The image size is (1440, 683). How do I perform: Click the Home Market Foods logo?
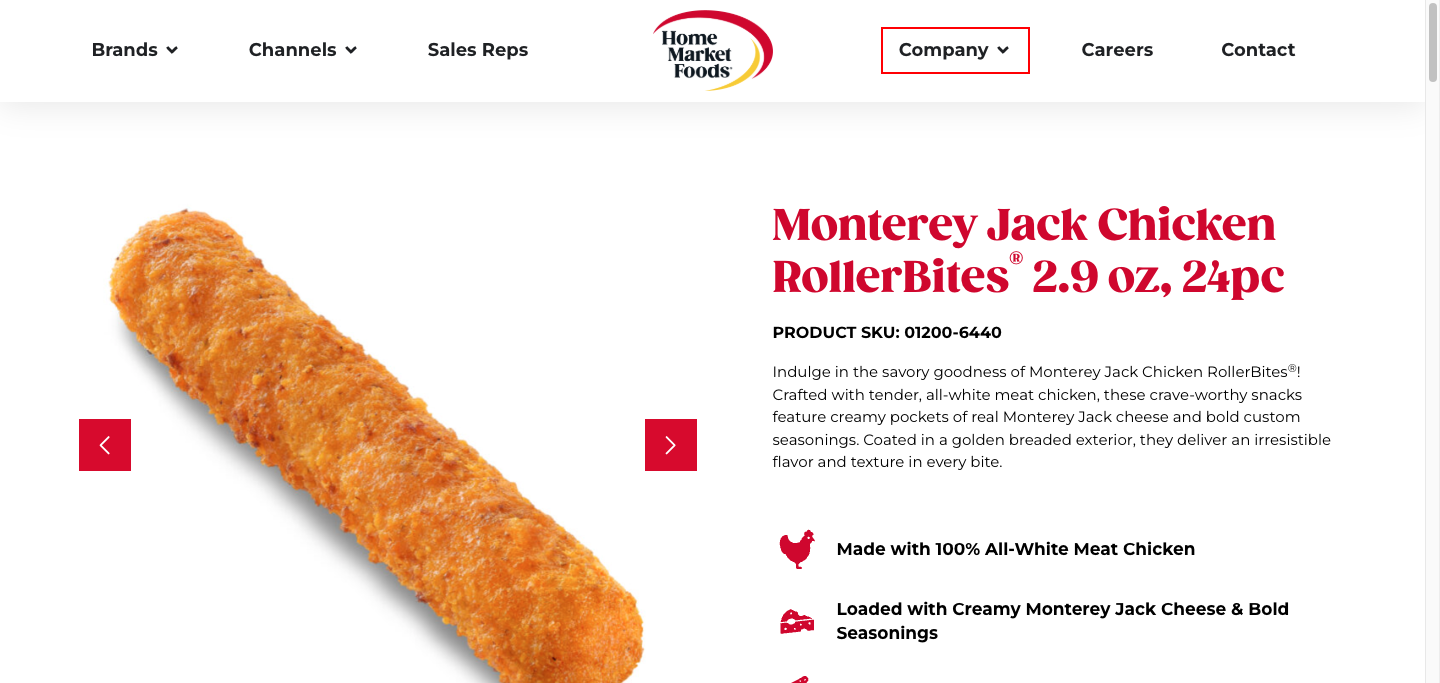tap(713, 50)
